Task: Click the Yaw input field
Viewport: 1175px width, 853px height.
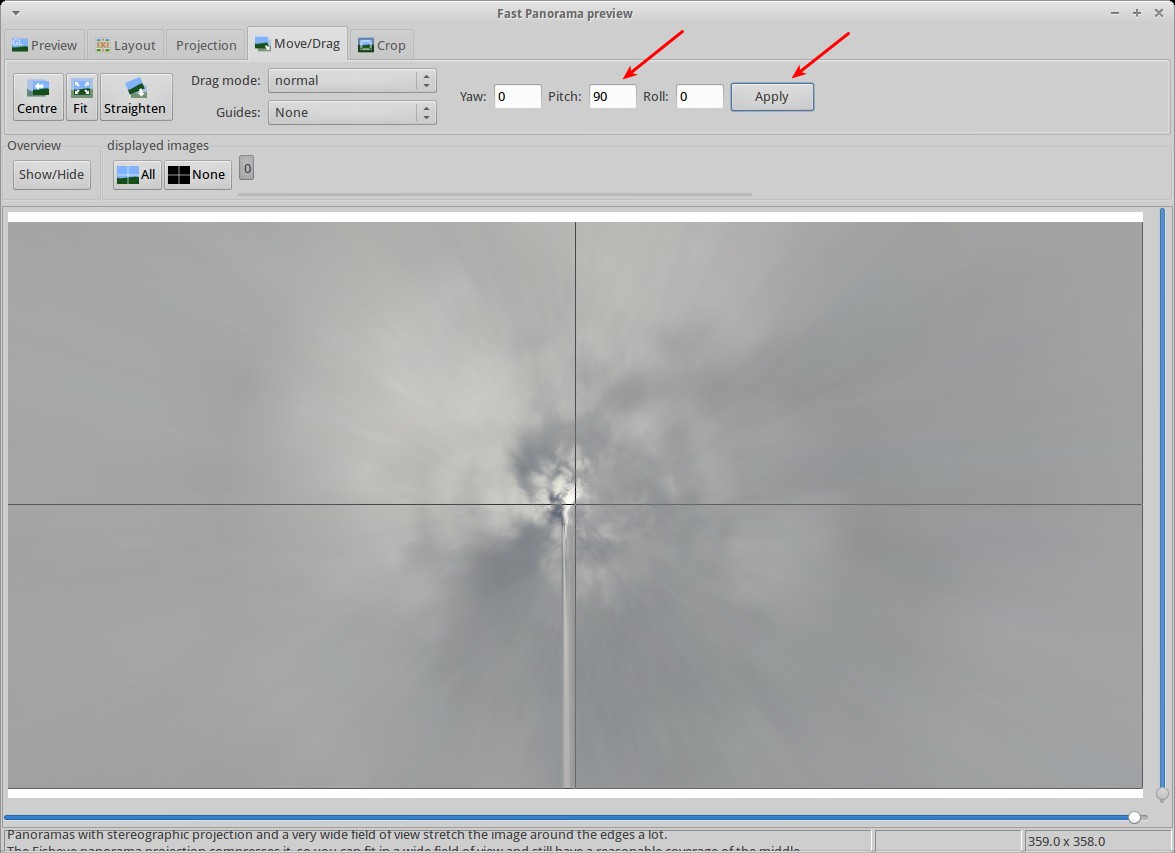Action: click(517, 96)
